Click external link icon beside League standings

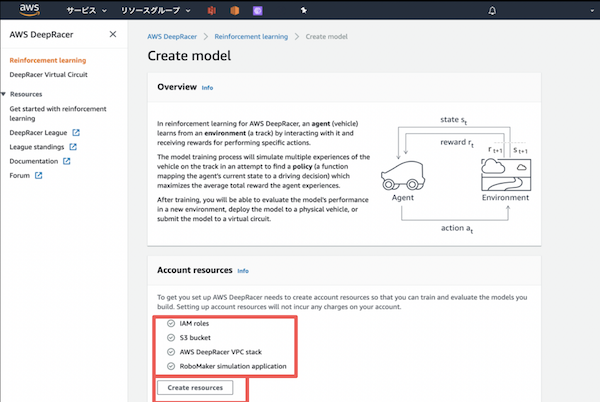73,147
